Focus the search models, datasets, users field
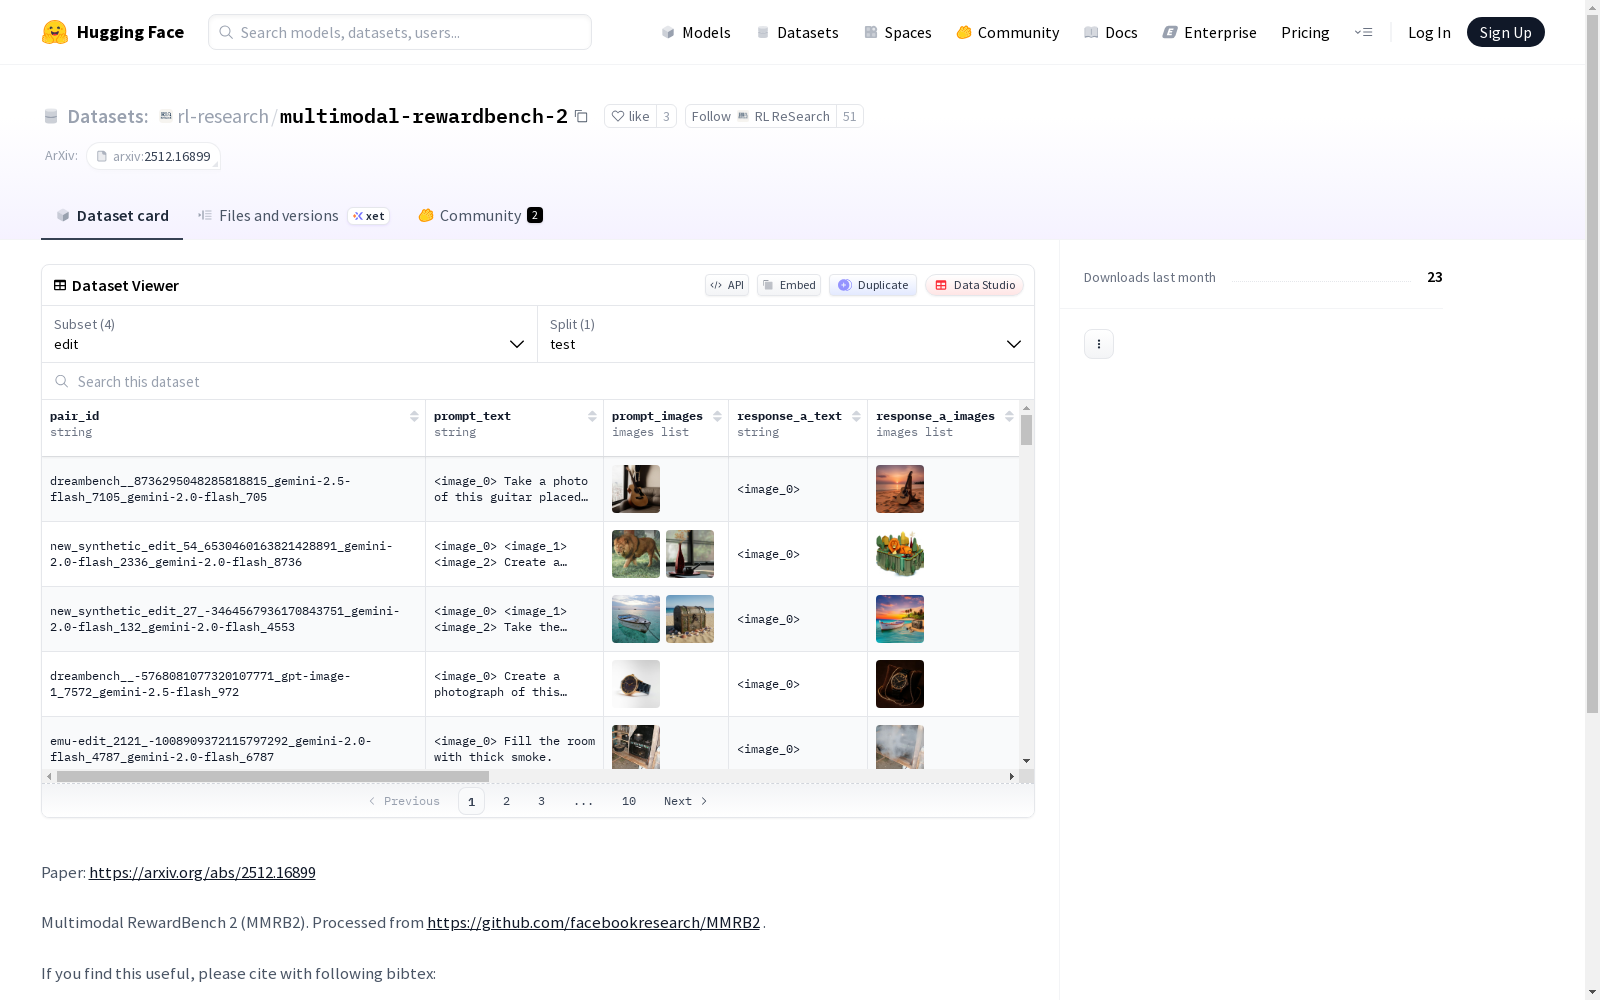The image size is (1600, 1000). (x=400, y=32)
